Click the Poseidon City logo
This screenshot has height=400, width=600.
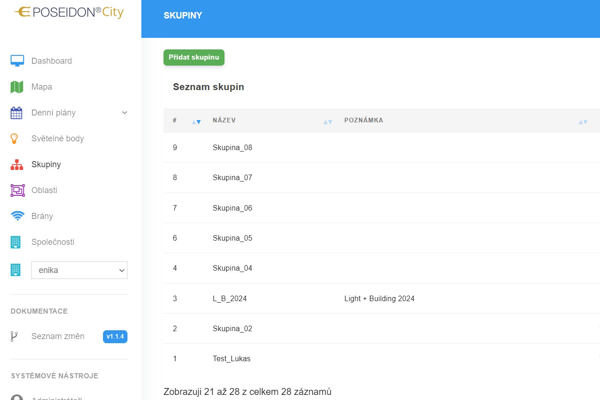click(69, 12)
